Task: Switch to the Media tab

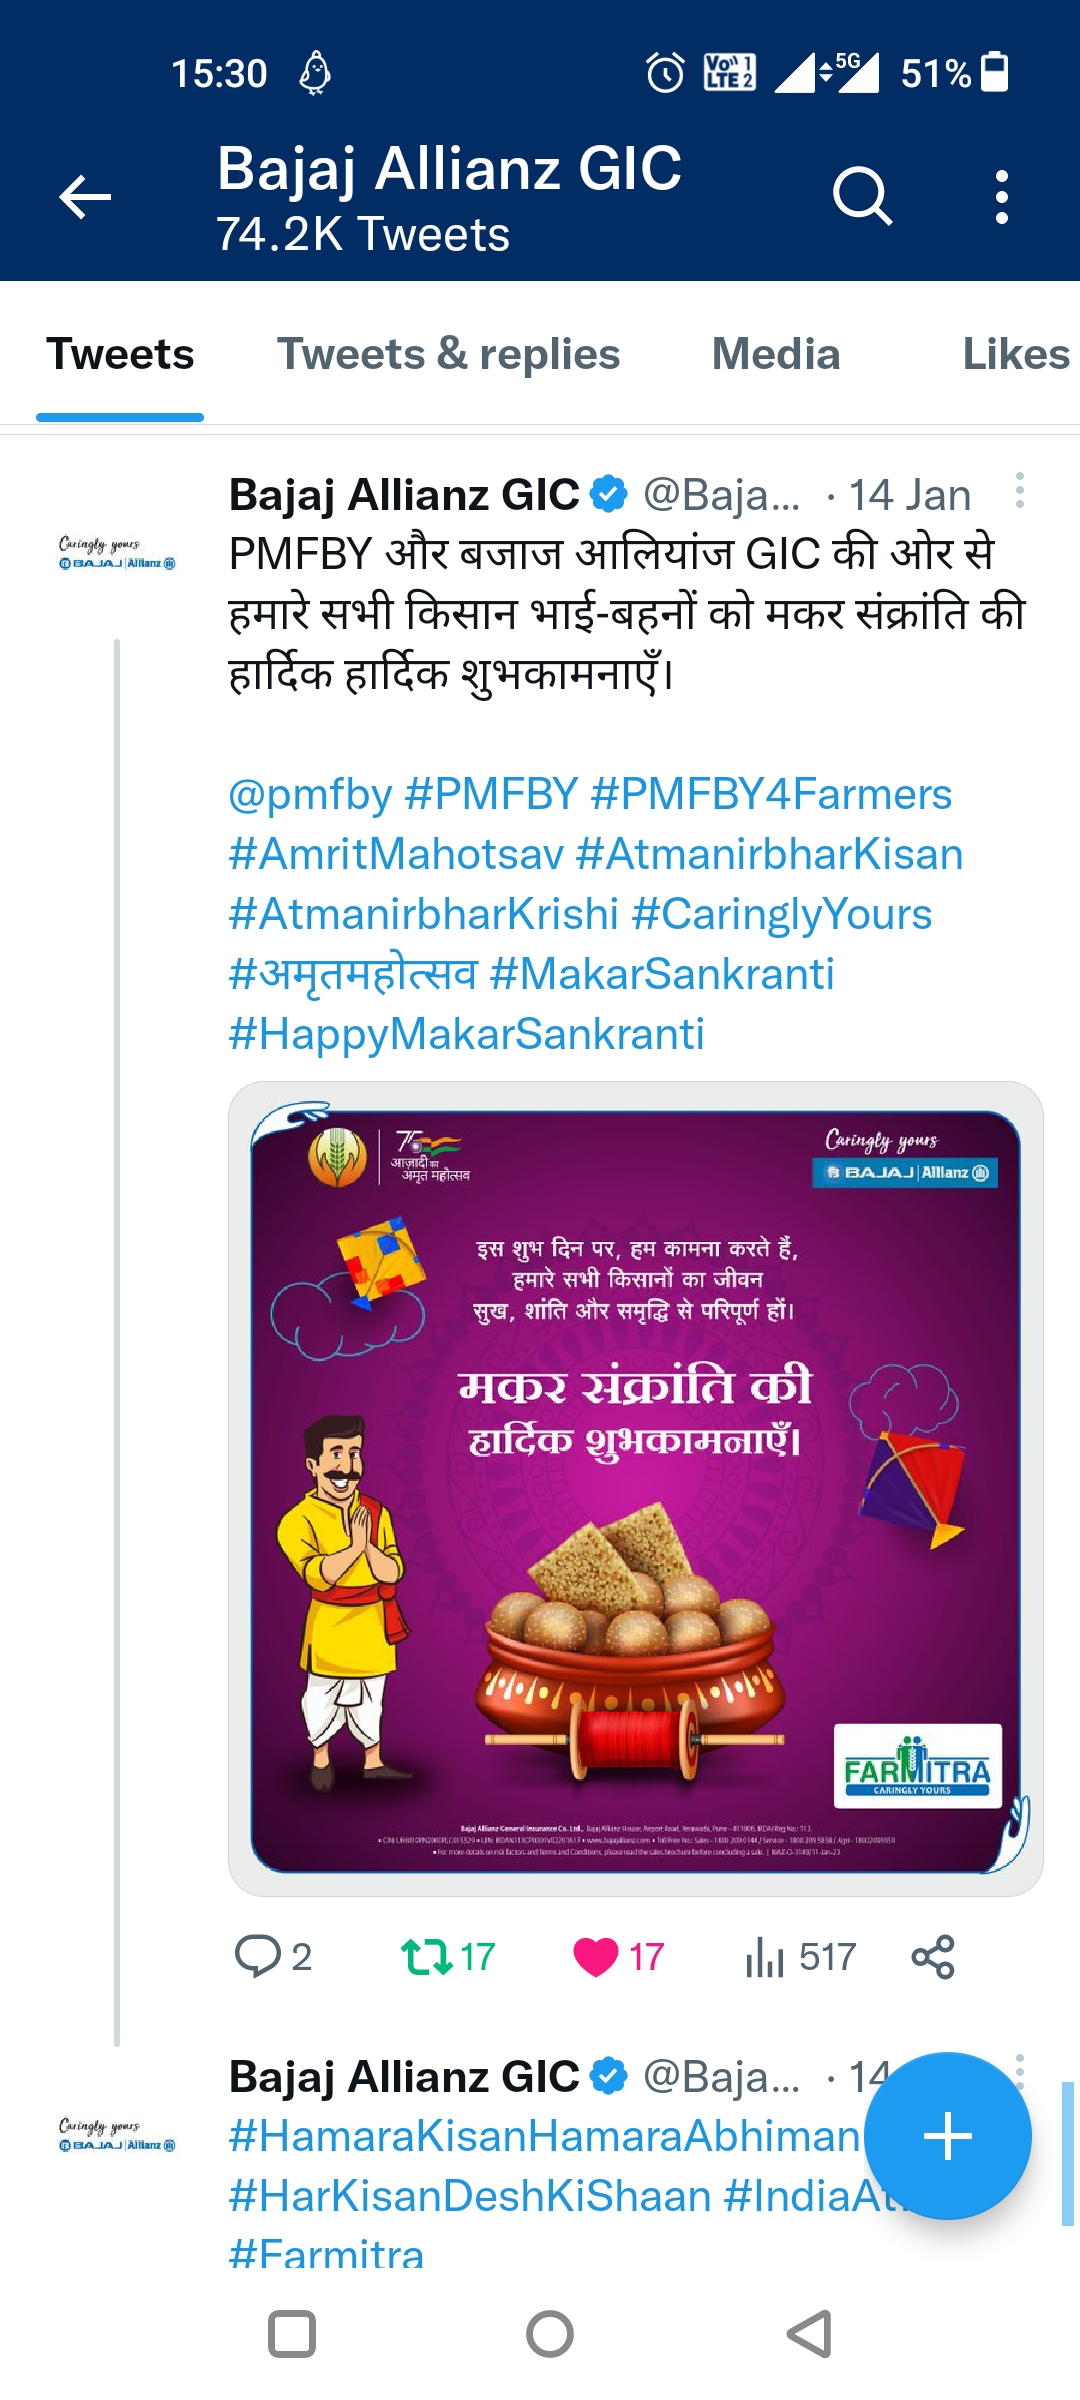Action: tap(775, 354)
